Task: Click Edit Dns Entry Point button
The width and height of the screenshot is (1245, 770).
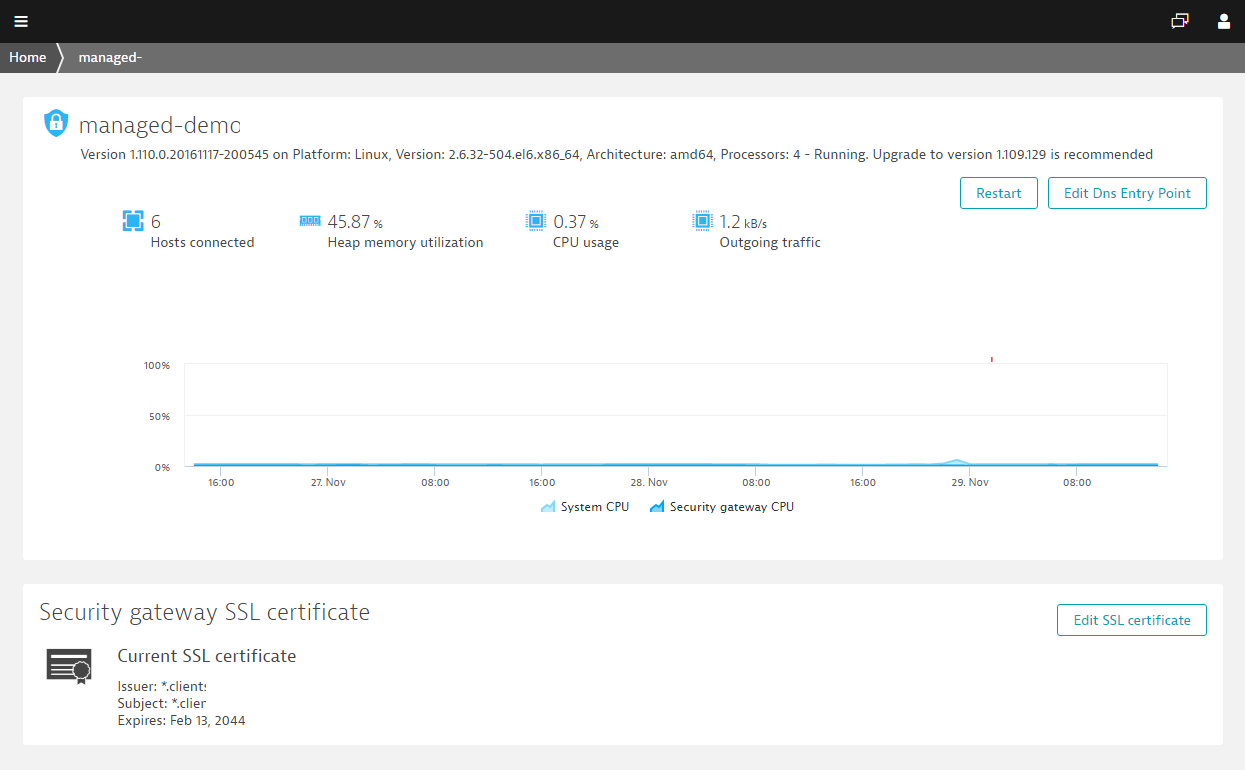Action: 1127,193
